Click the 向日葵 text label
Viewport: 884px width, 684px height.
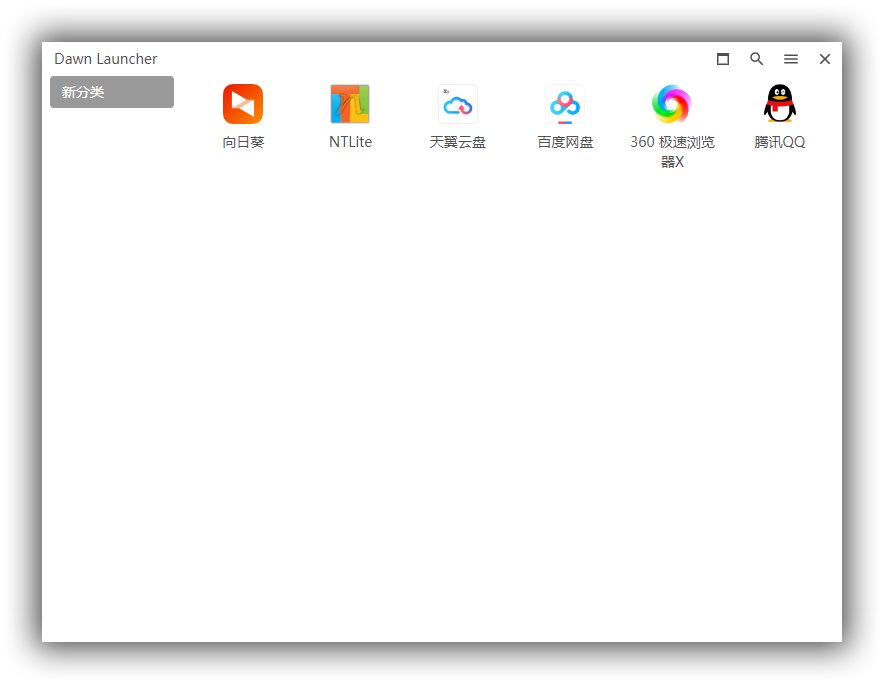click(243, 142)
